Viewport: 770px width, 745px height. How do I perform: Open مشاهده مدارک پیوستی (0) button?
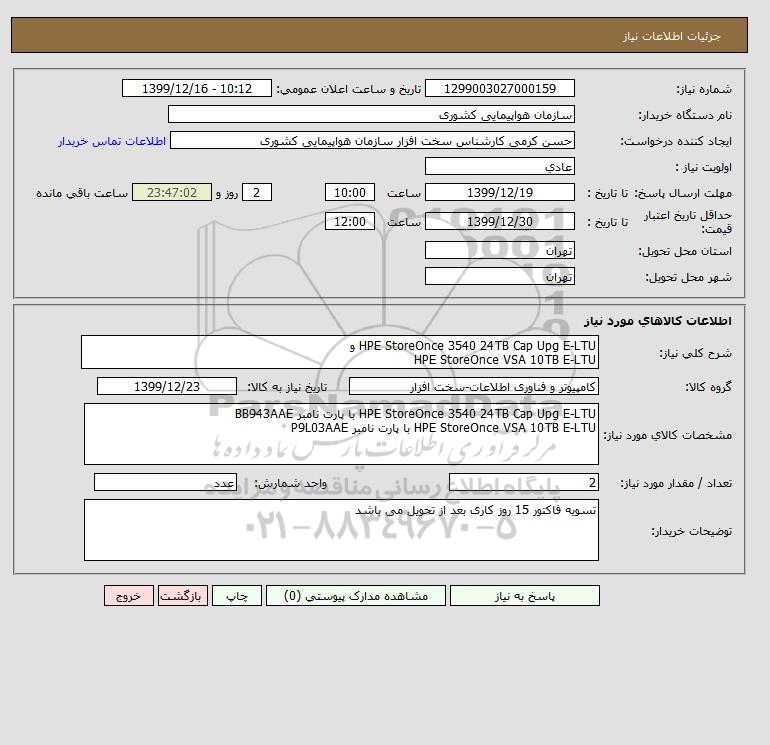pyautogui.click(x=356, y=596)
